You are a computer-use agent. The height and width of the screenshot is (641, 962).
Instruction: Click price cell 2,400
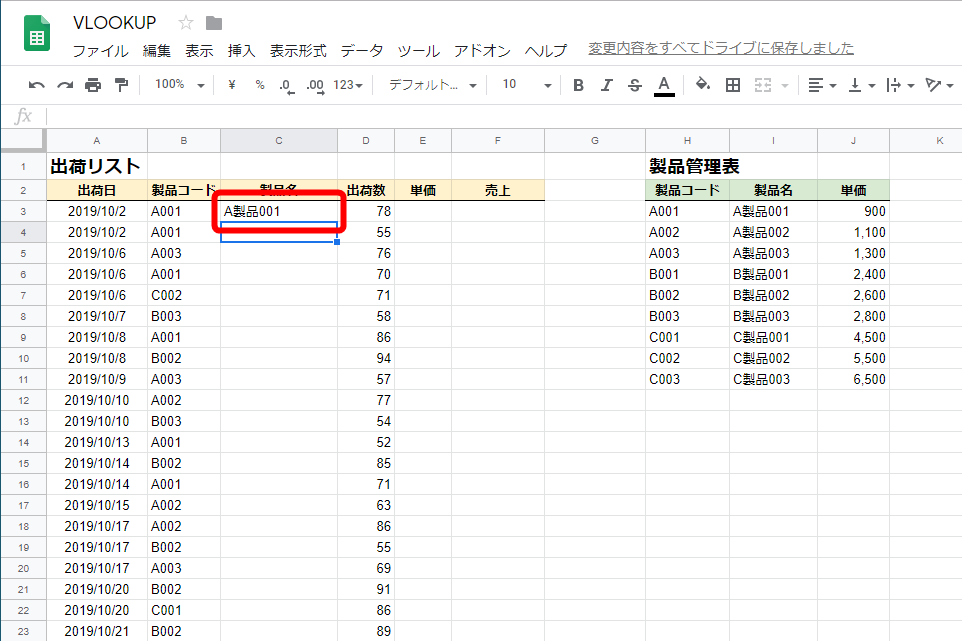pos(853,274)
